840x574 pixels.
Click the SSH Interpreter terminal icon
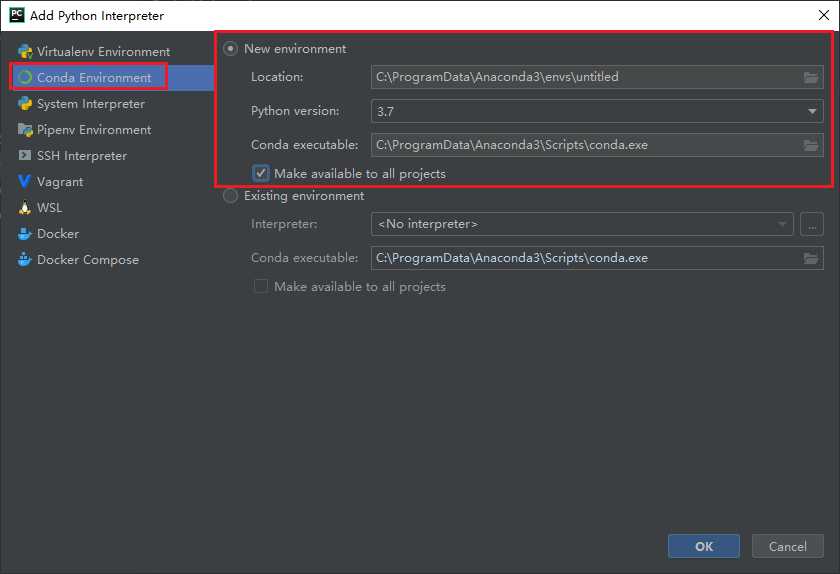tap(25, 155)
